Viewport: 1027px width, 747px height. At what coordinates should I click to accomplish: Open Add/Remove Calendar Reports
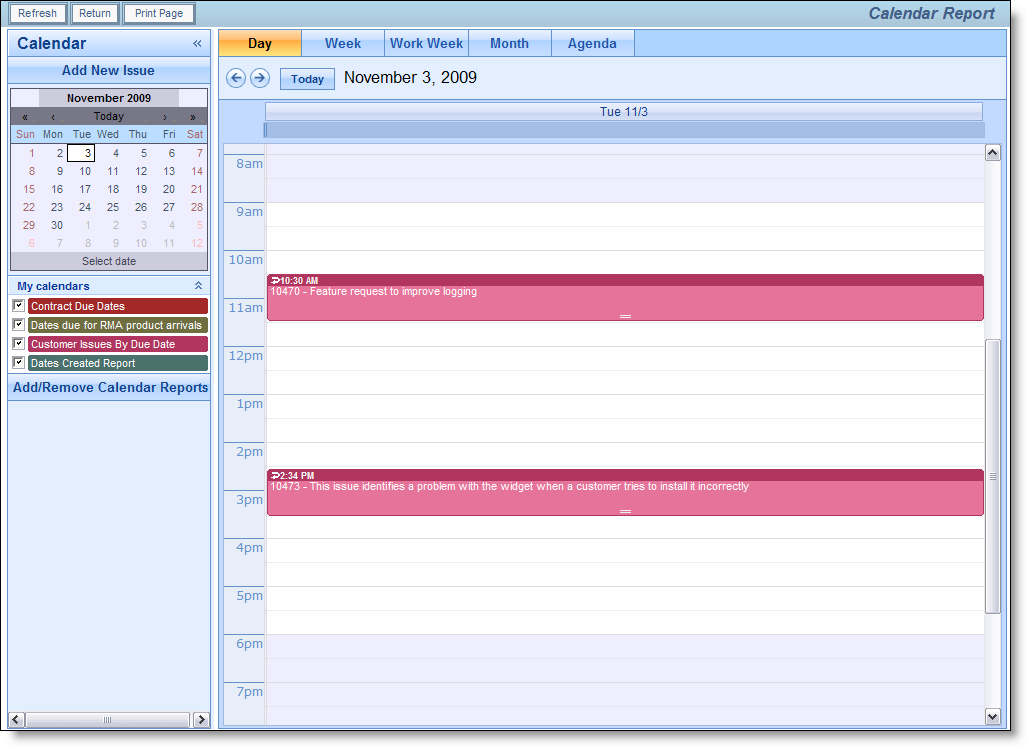(111, 388)
